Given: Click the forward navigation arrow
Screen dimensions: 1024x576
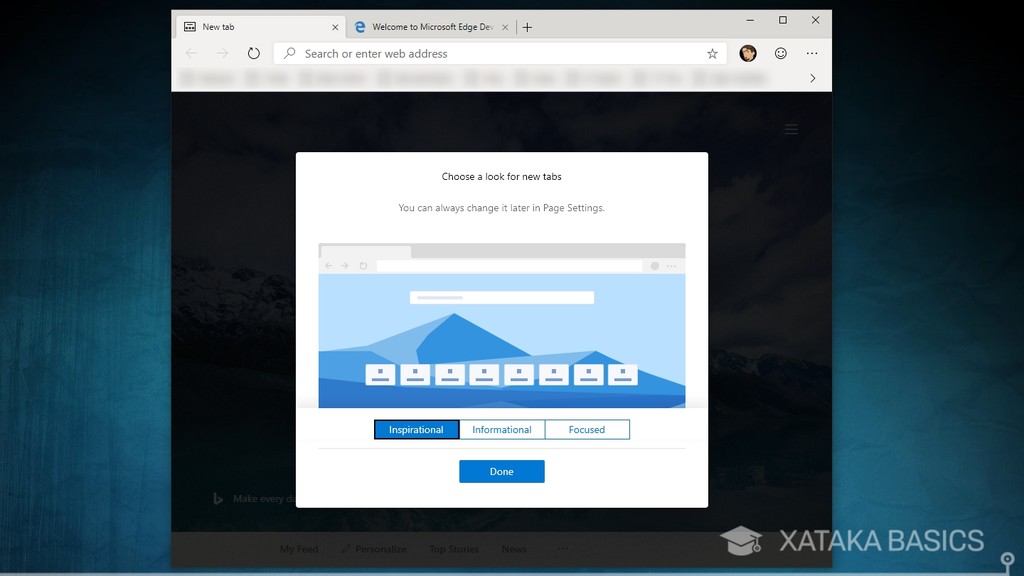Looking at the screenshot, I should pyautogui.click(x=221, y=53).
